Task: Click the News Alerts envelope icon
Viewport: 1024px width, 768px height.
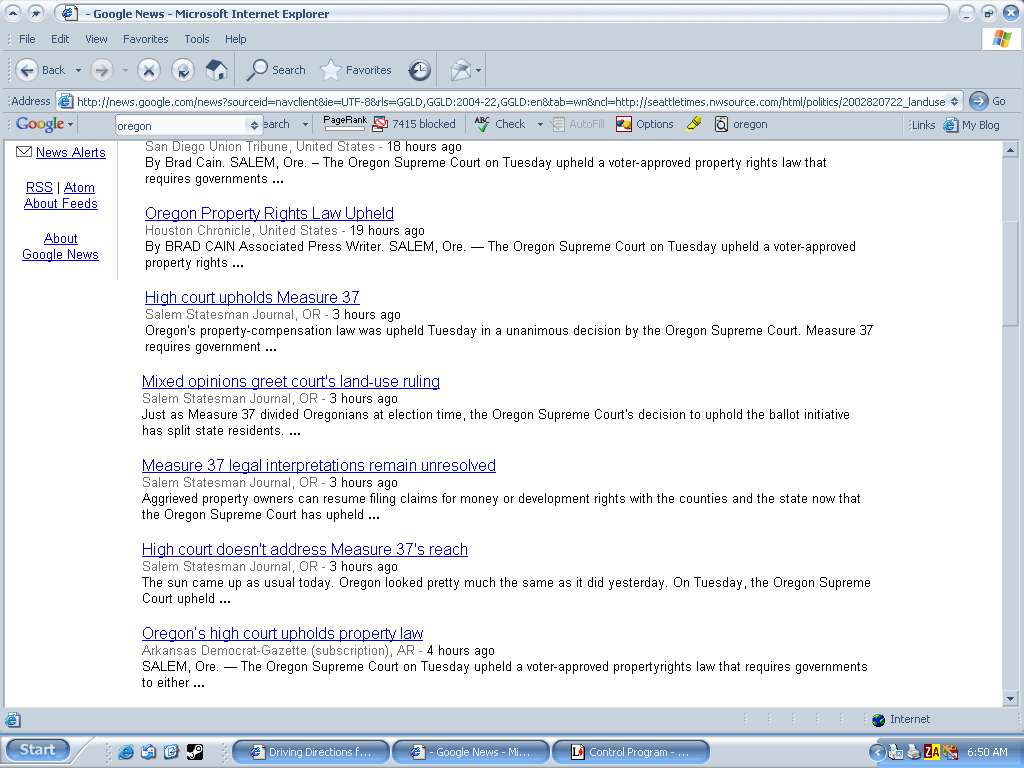Action: [x=24, y=152]
